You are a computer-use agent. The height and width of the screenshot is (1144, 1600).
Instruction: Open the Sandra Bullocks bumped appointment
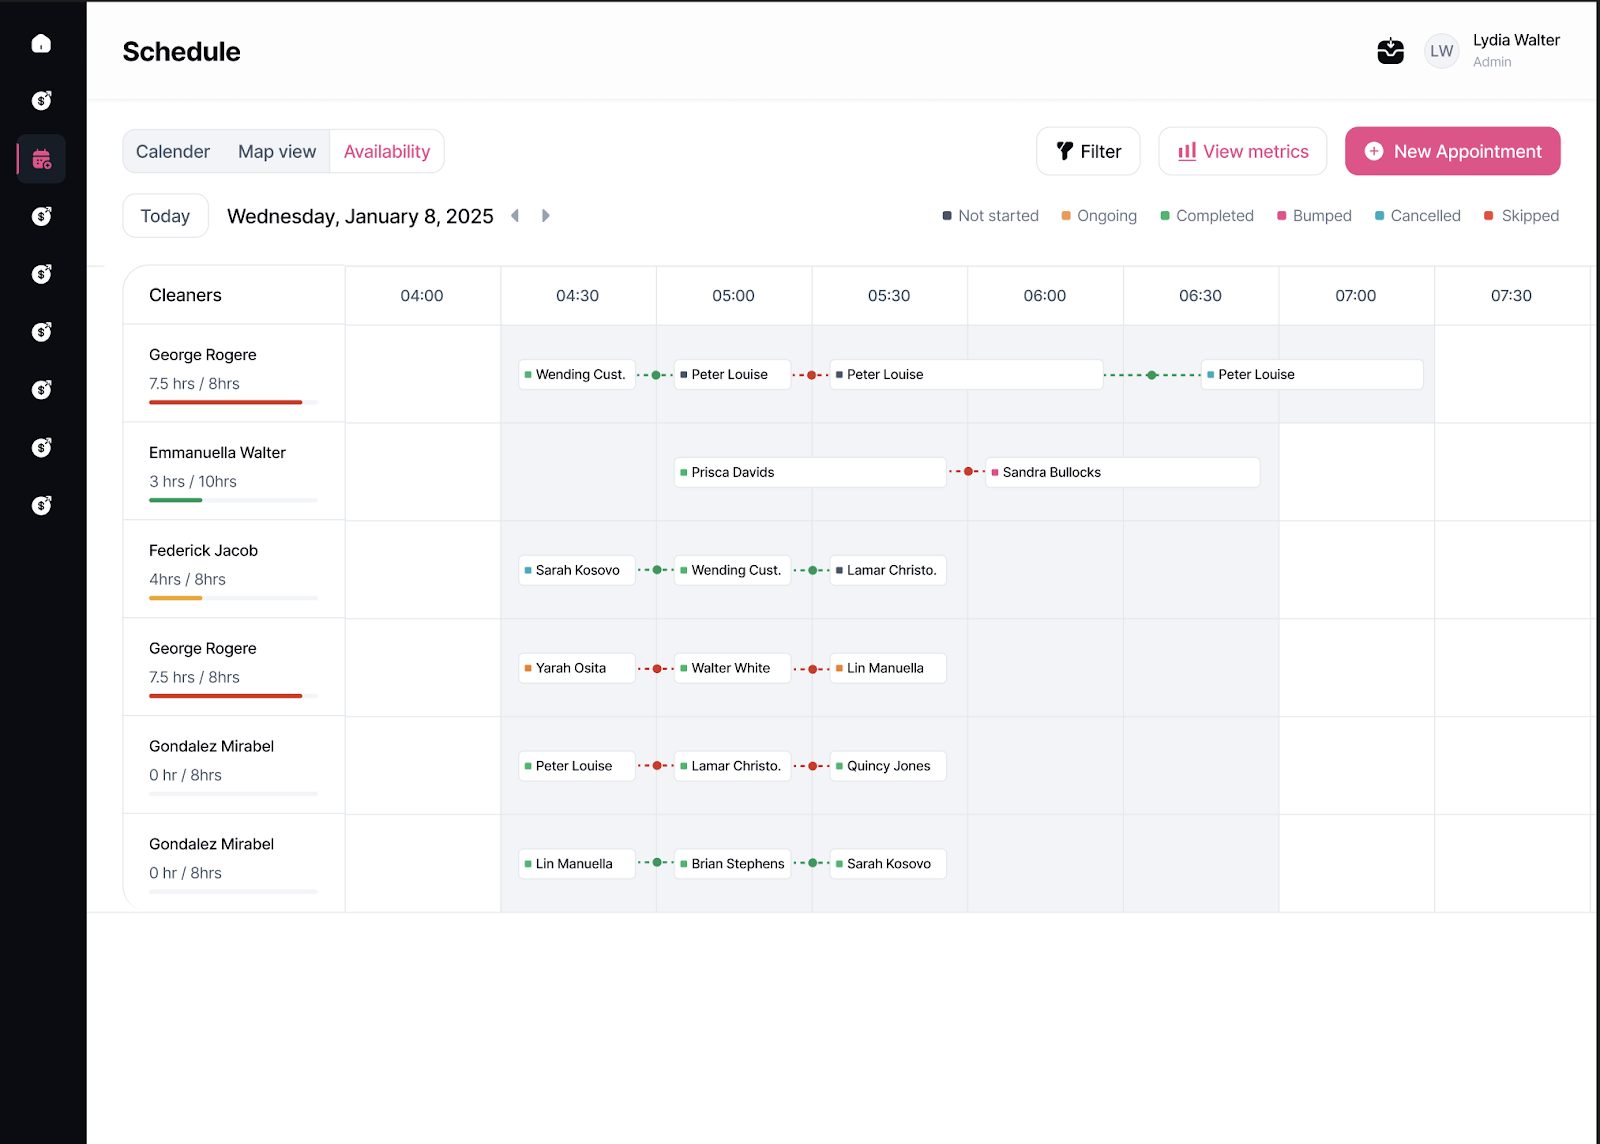pos(1122,473)
